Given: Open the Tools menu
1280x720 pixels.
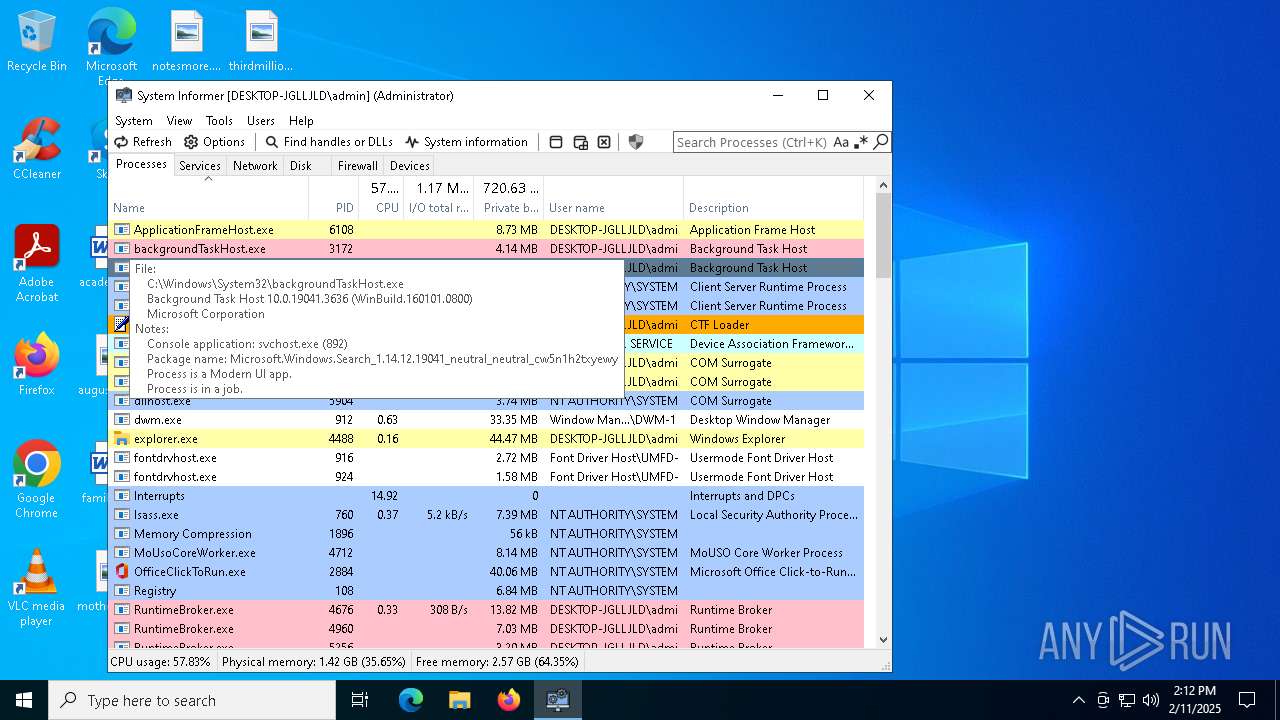Looking at the screenshot, I should 219,120.
